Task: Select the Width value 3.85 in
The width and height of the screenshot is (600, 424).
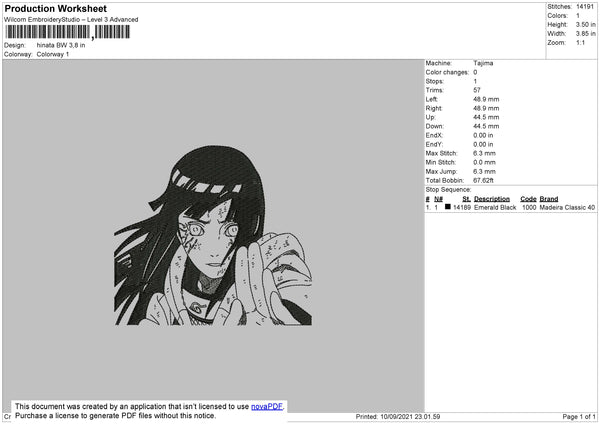Action: pyautogui.click(x=585, y=34)
